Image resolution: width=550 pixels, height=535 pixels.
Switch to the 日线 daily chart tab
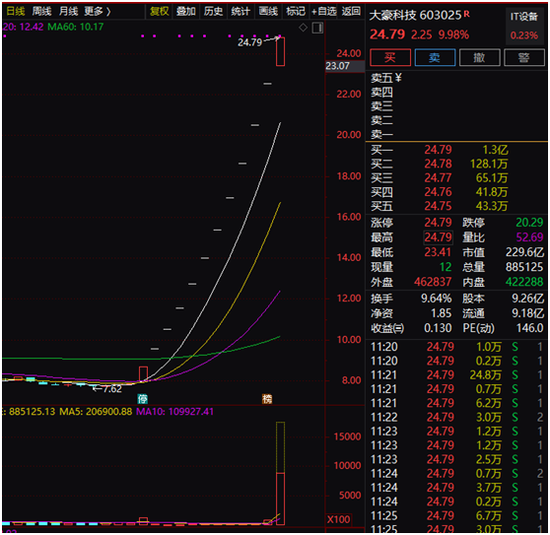[16, 12]
